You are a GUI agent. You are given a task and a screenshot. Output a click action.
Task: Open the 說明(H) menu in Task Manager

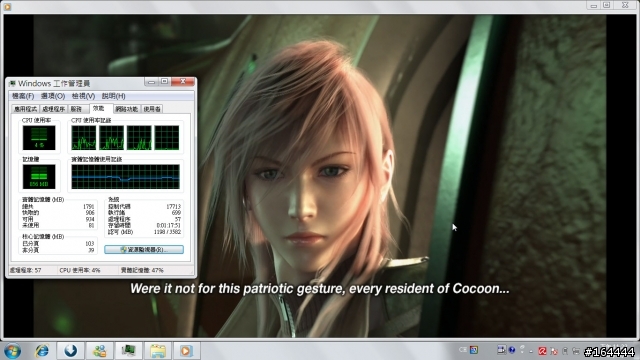[x=113, y=96]
